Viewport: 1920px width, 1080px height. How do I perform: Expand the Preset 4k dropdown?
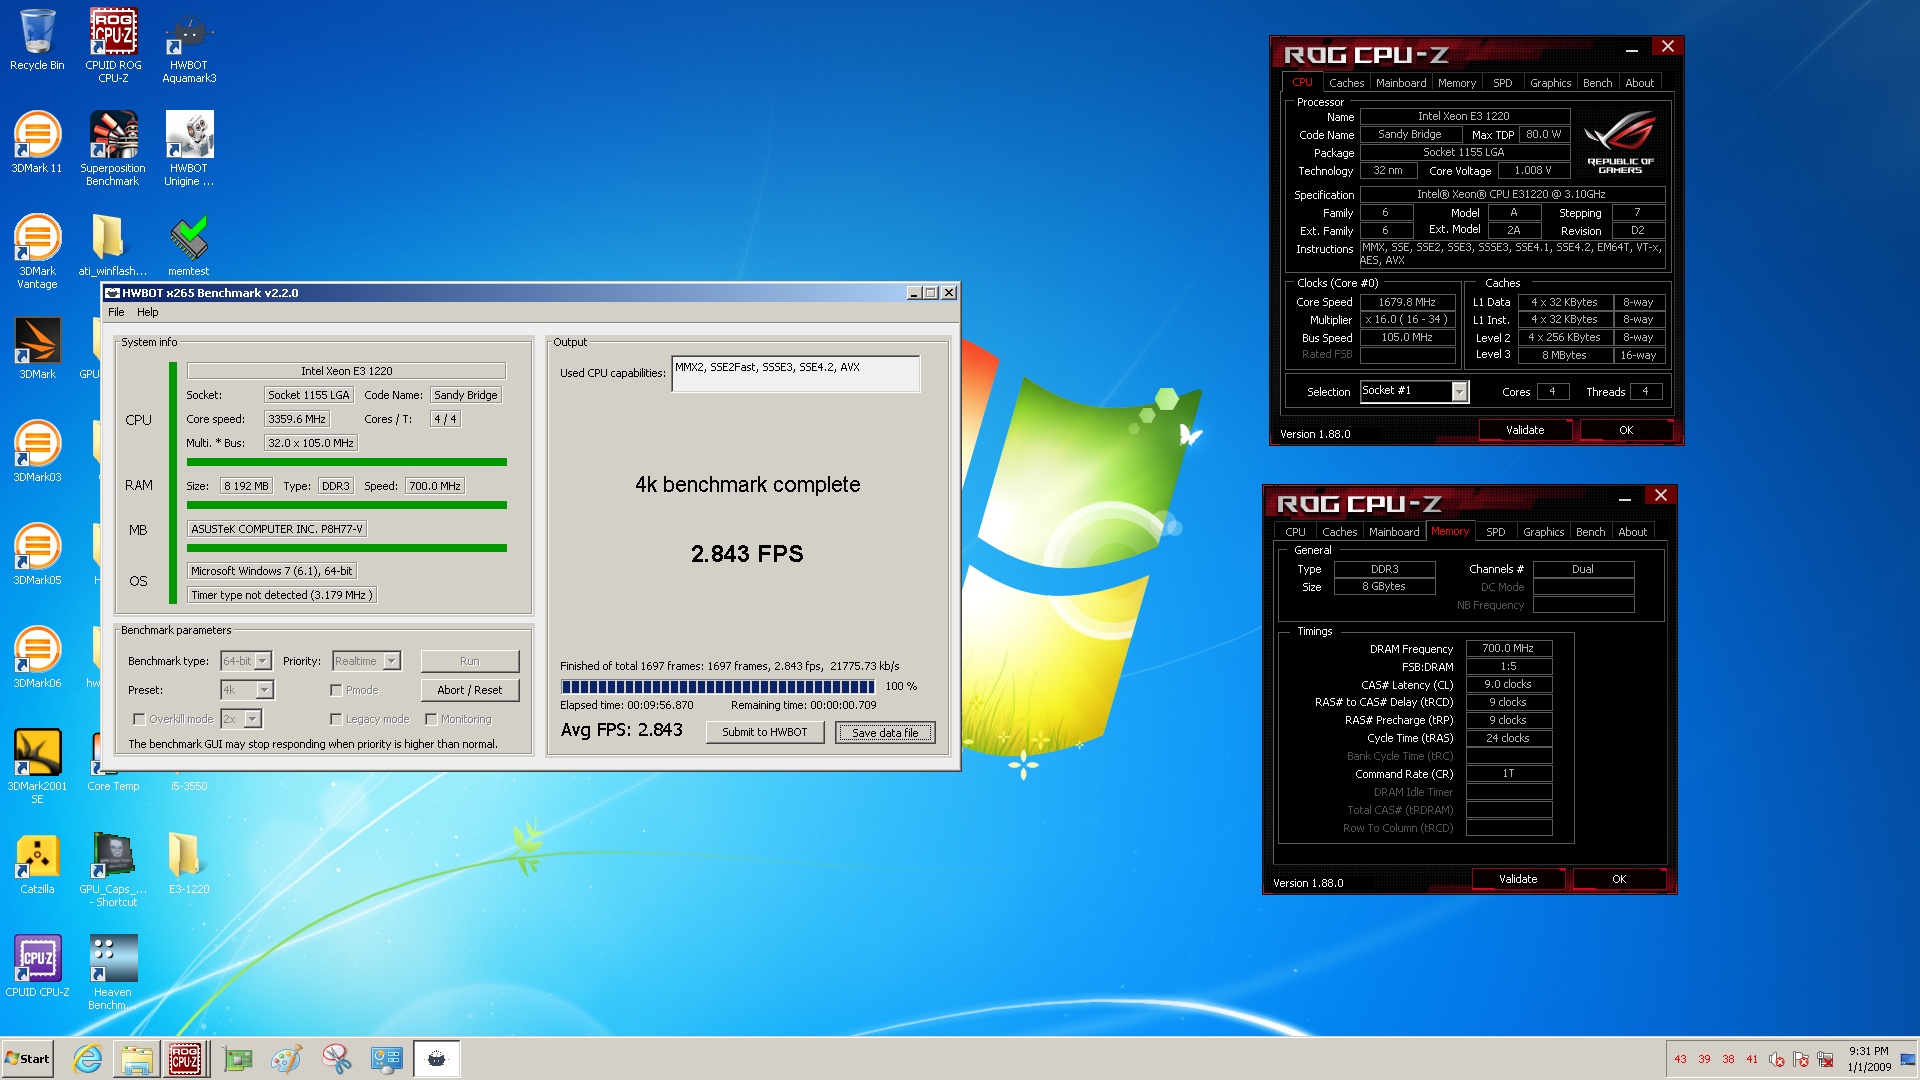[265, 690]
